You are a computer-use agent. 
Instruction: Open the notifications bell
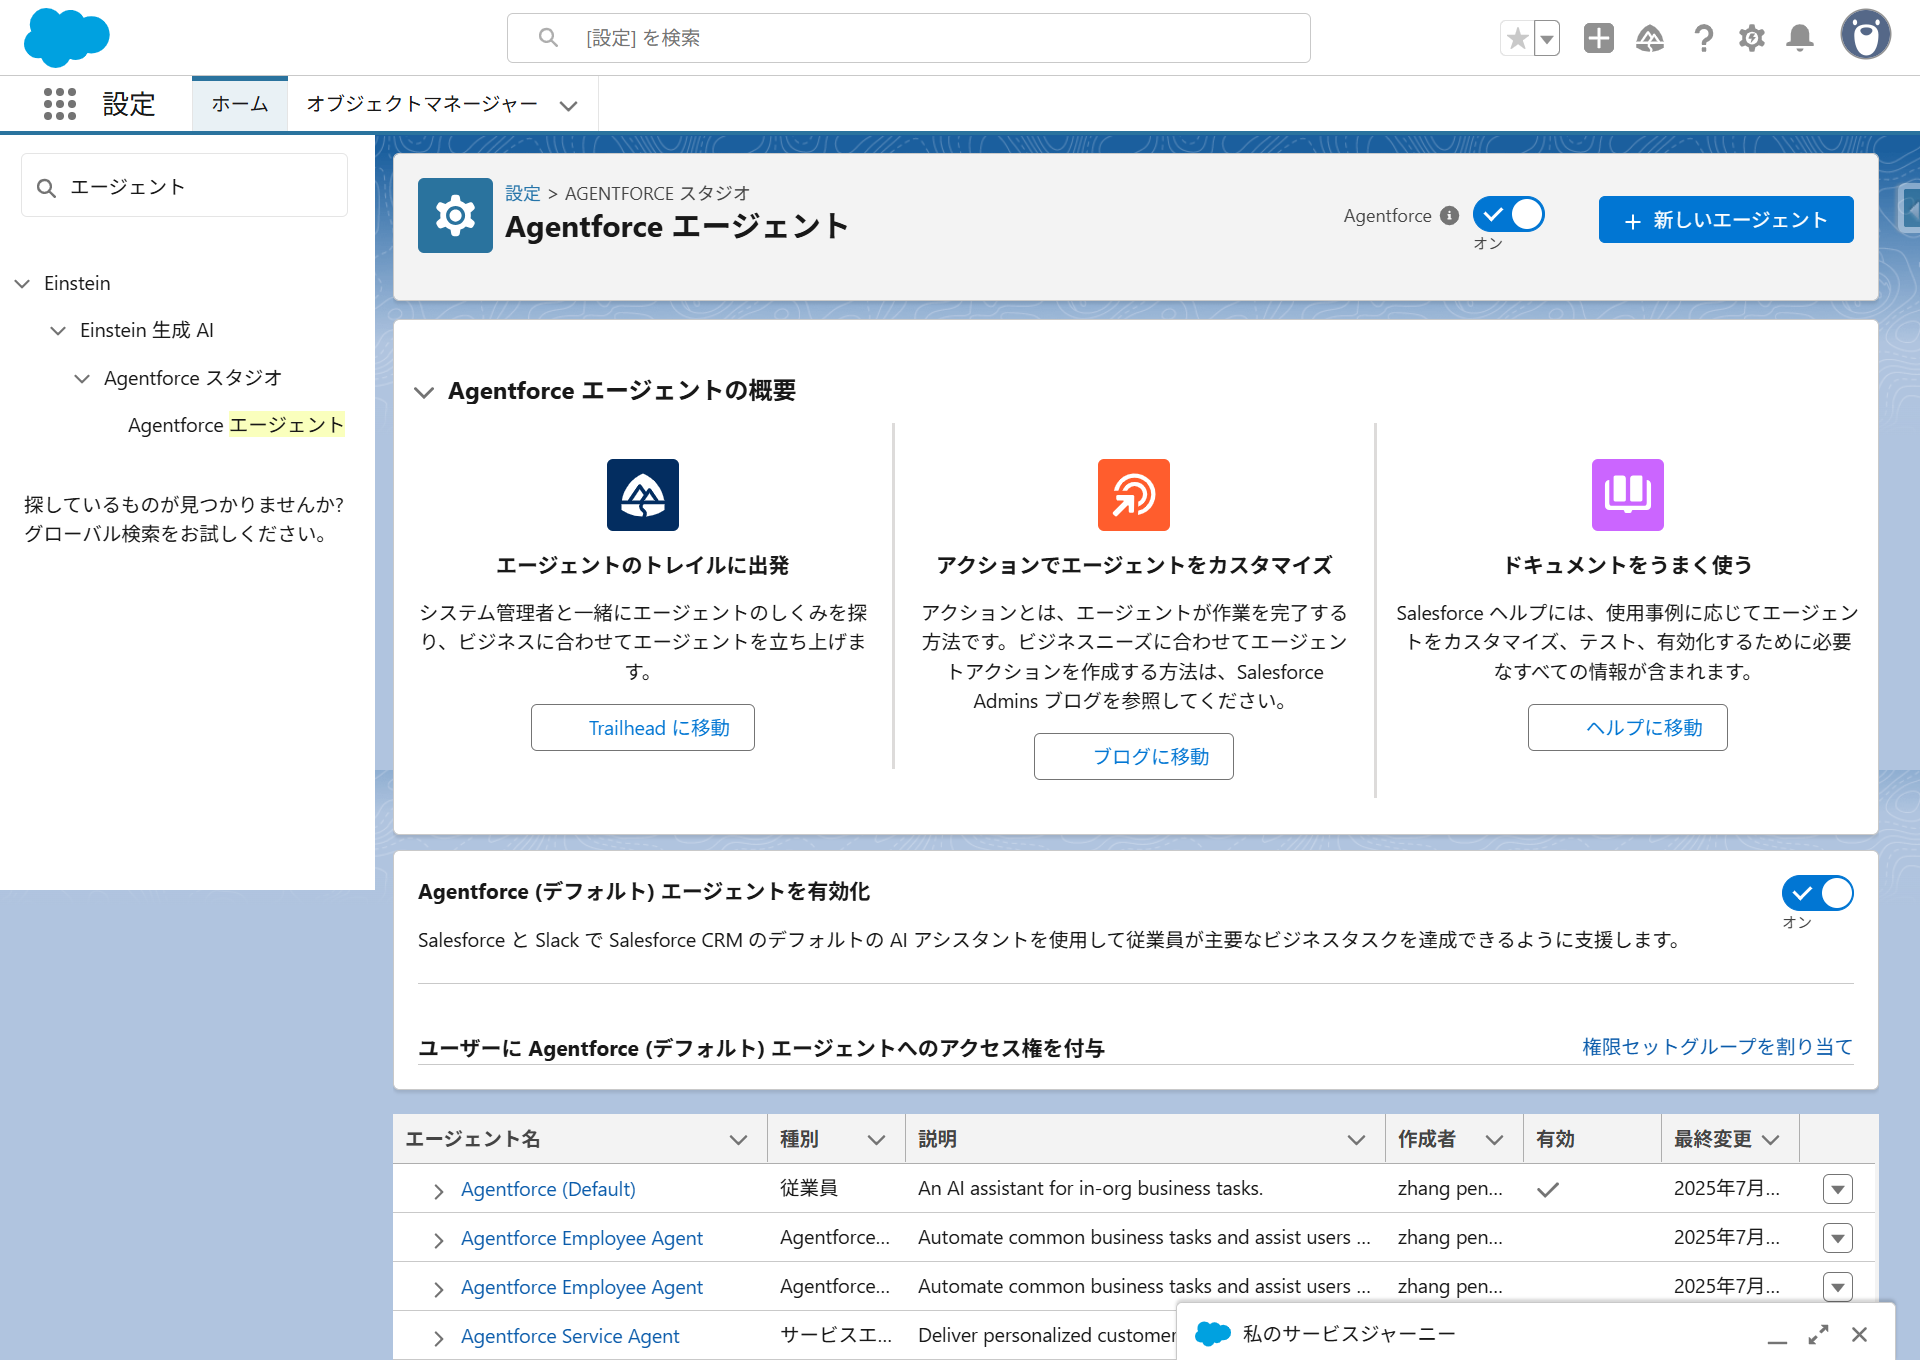point(1799,38)
